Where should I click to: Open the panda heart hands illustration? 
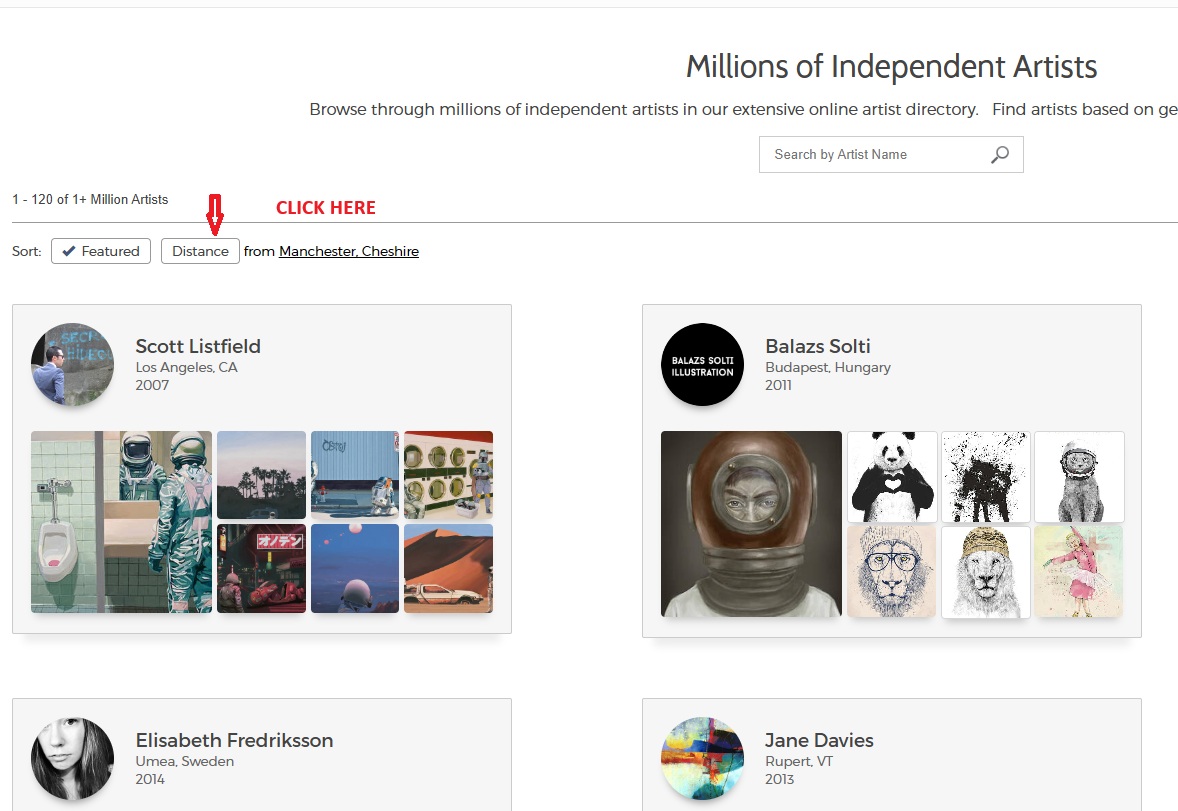coord(892,477)
